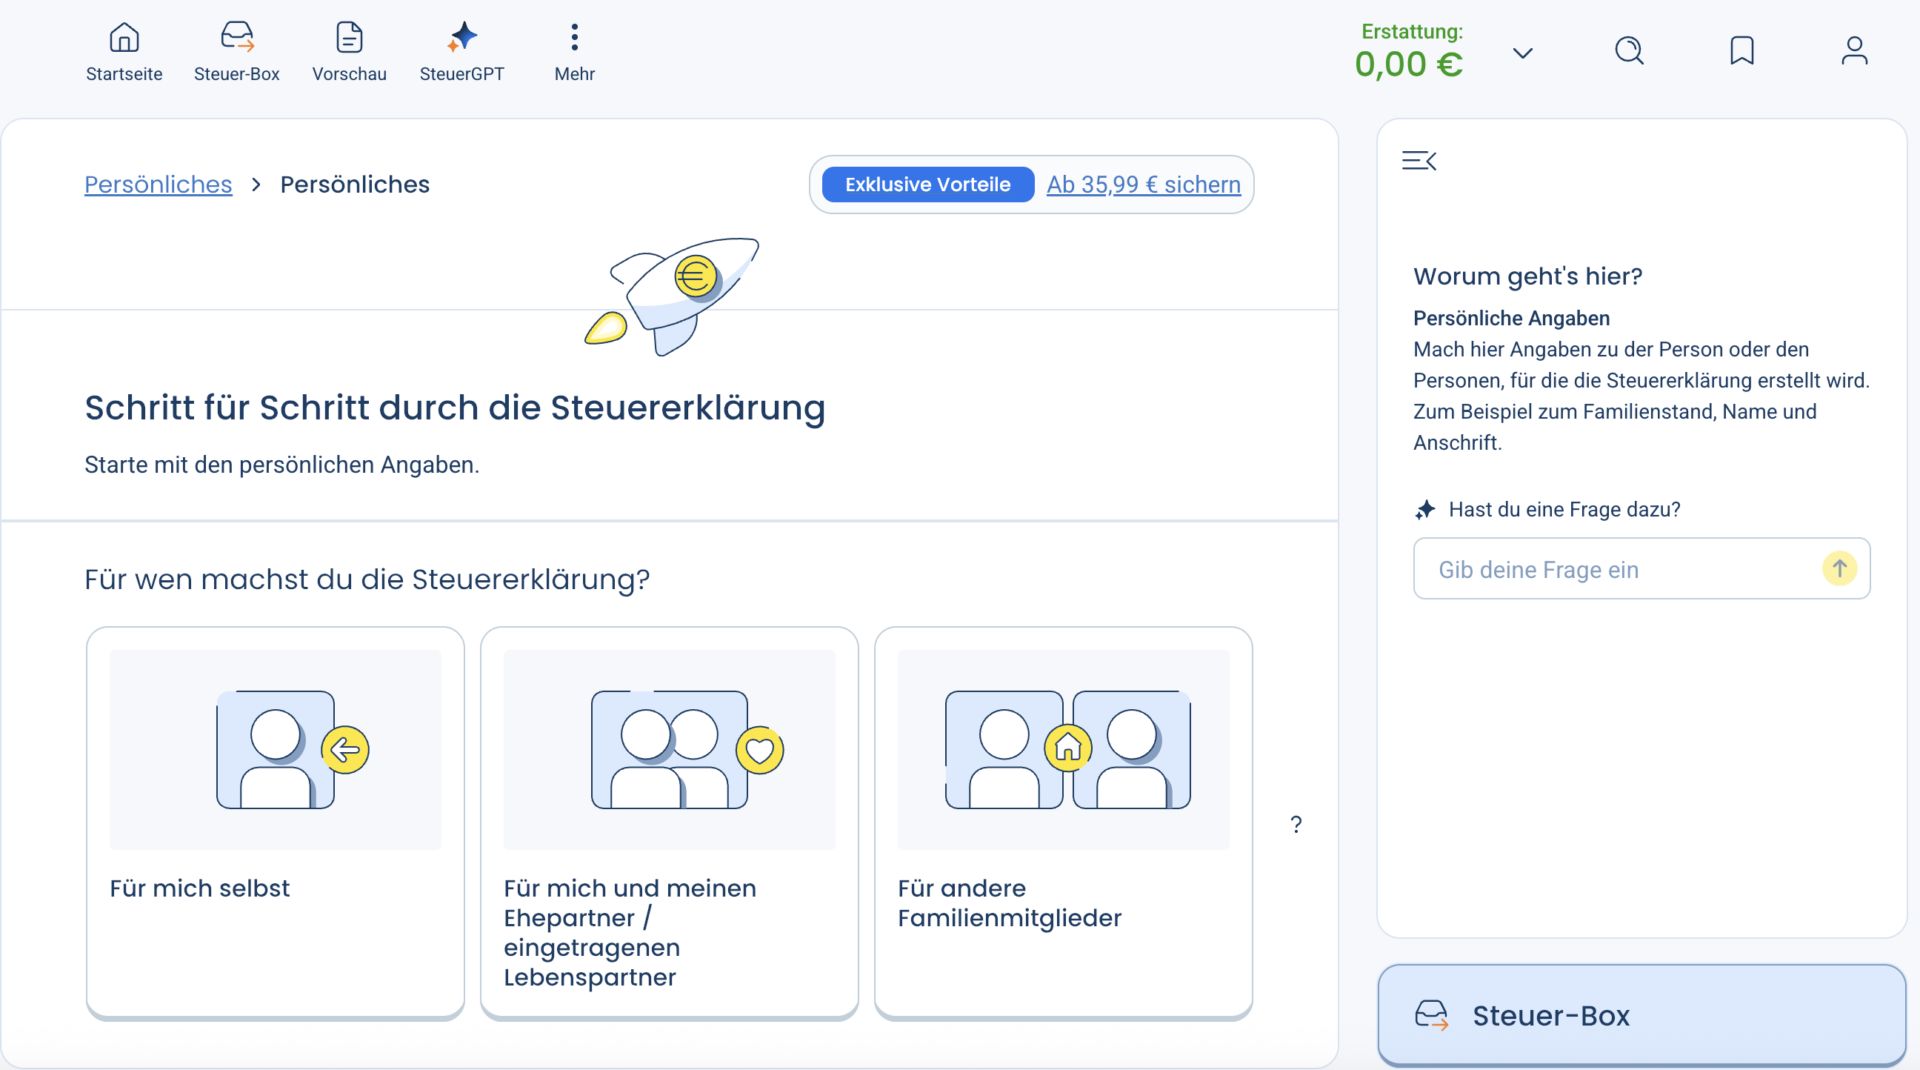Open user profile account icon

(x=1854, y=51)
